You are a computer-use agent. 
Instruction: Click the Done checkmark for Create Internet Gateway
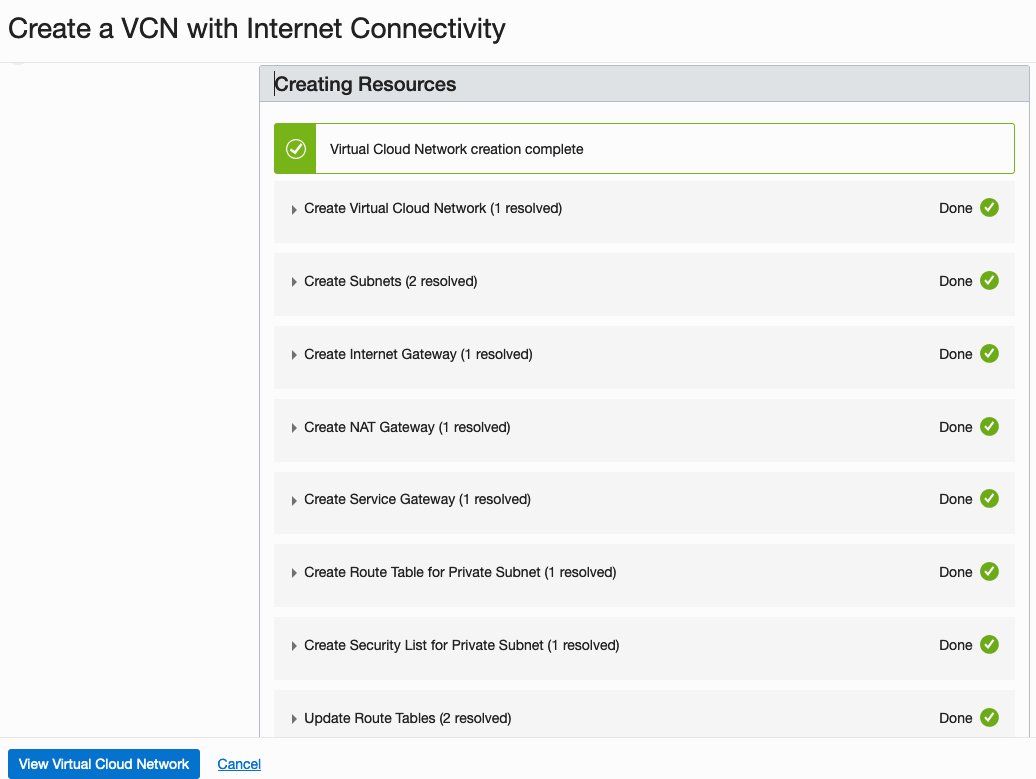pos(989,354)
